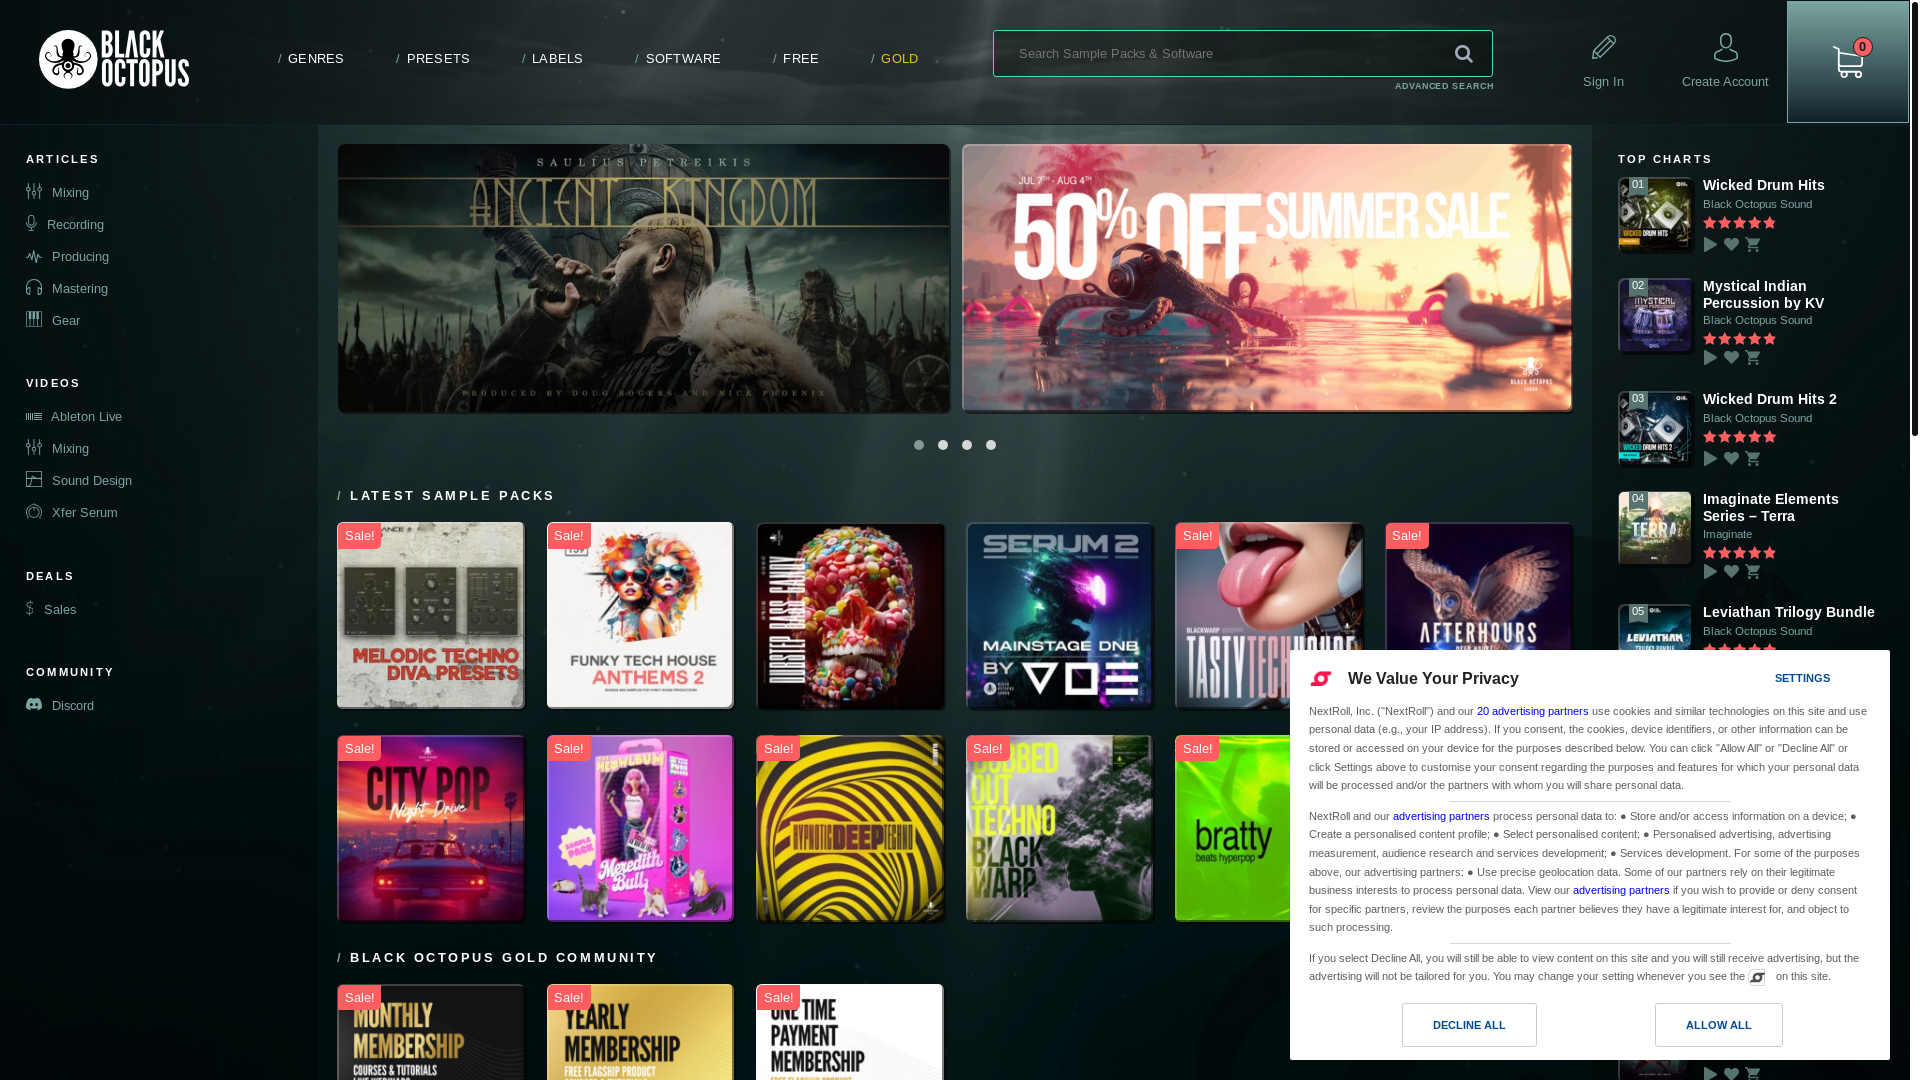Open Mixing videos link
Screen dimensions: 1920x1080
click(x=58, y=448)
